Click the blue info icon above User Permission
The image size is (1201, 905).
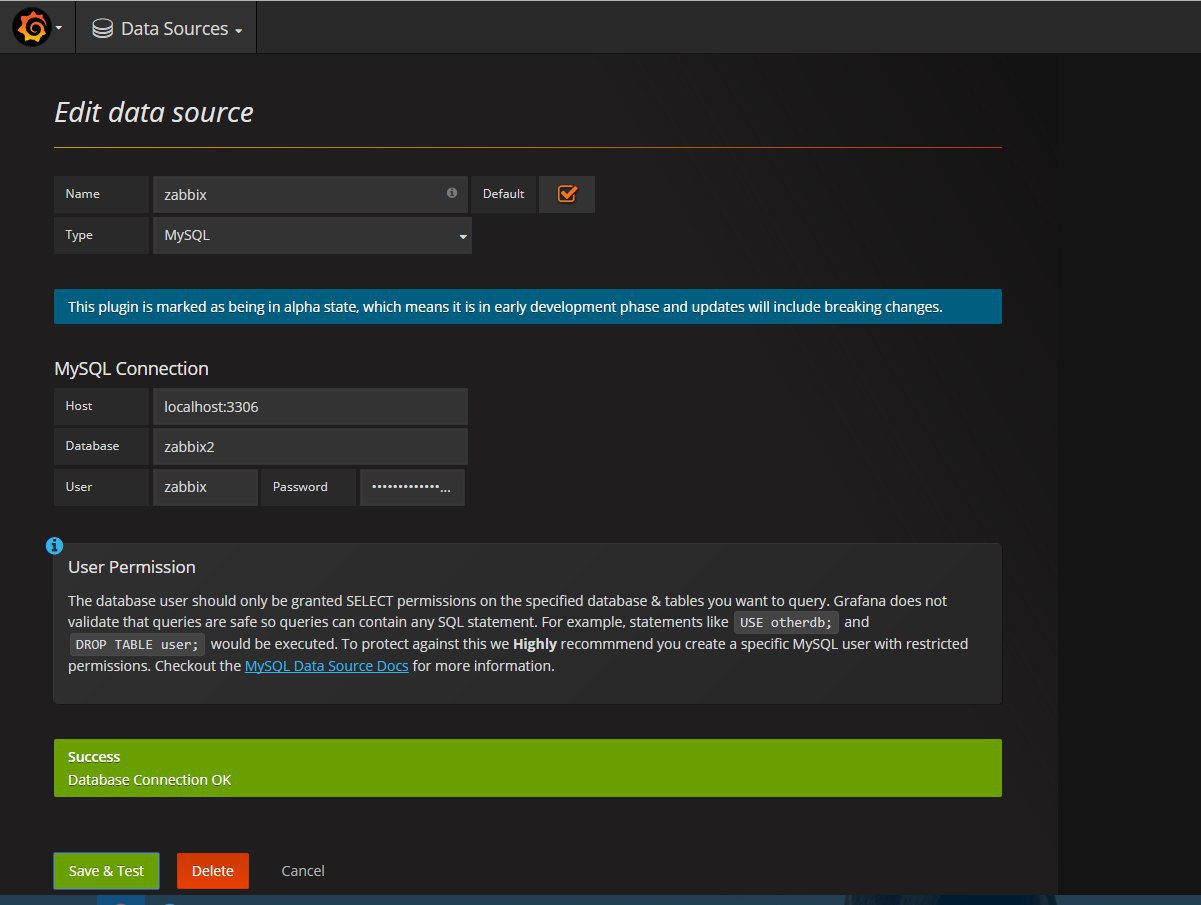(55, 545)
